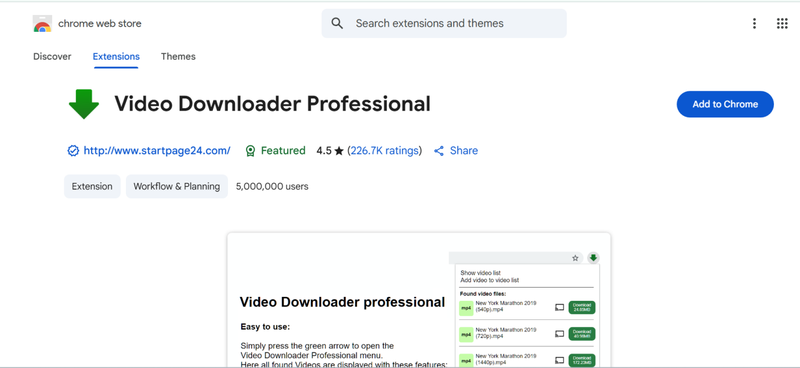
Task: Click the 5,000,000 users text
Action: coord(272,186)
